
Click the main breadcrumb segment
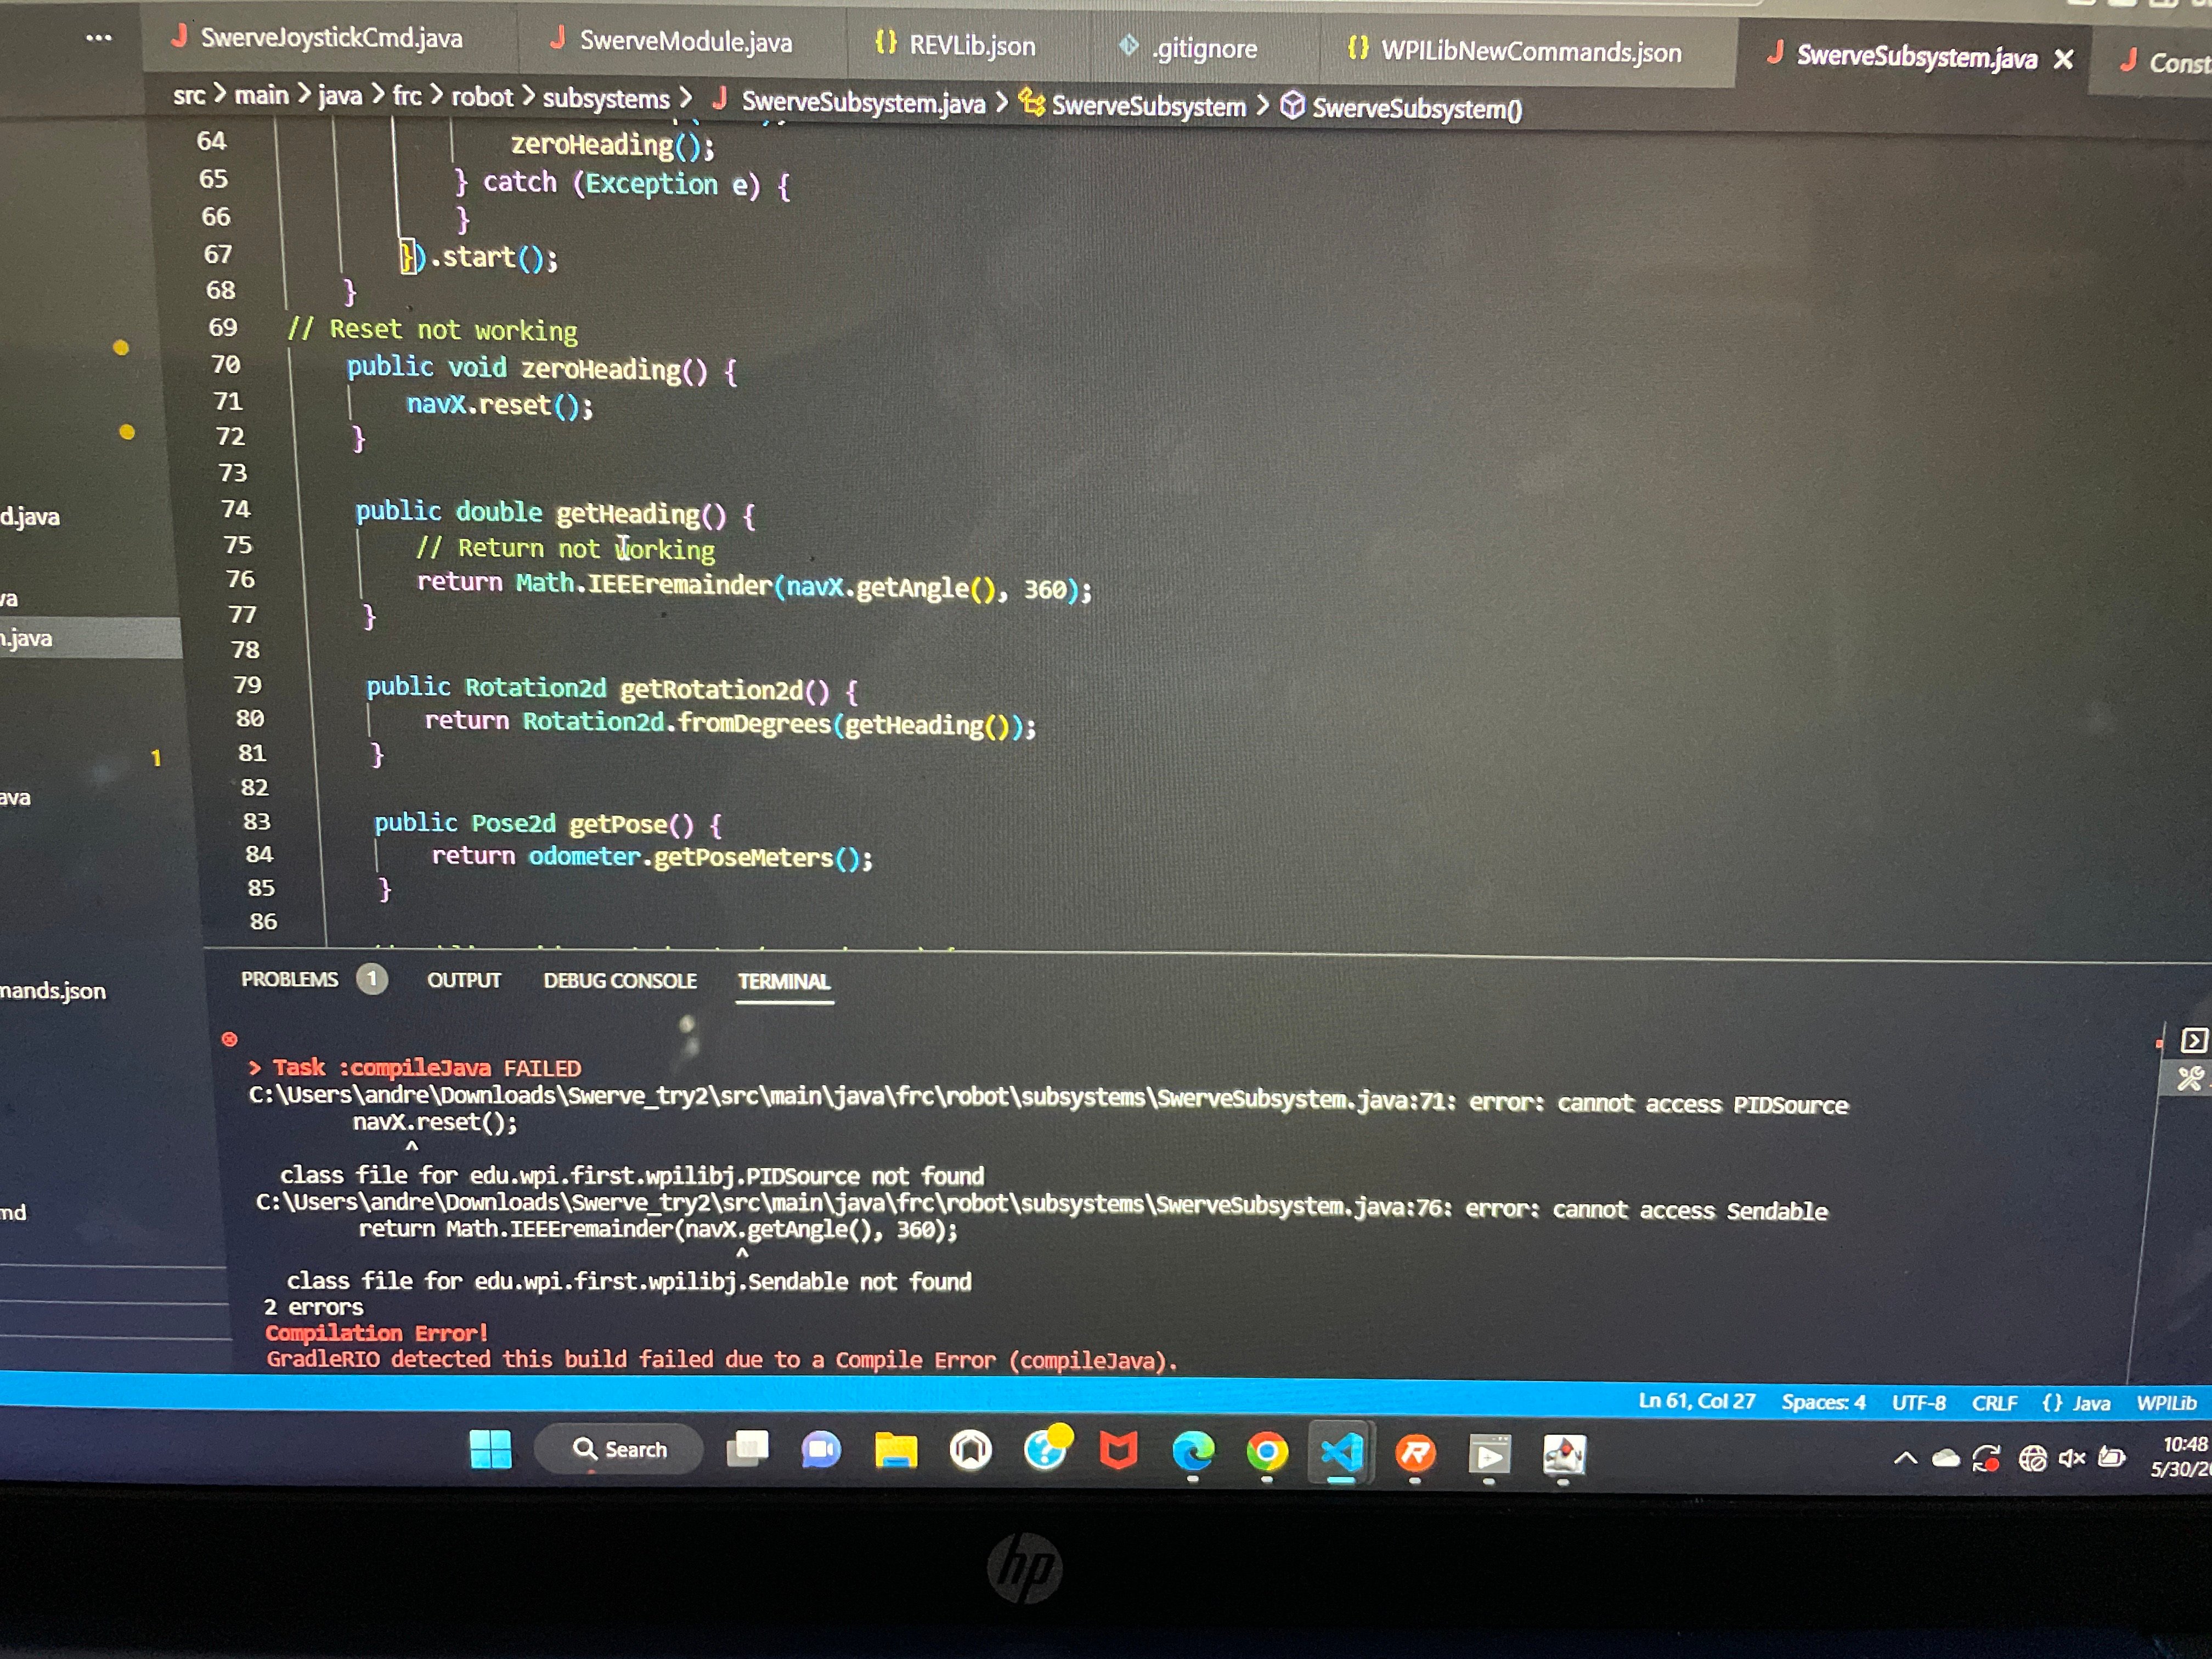point(261,95)
